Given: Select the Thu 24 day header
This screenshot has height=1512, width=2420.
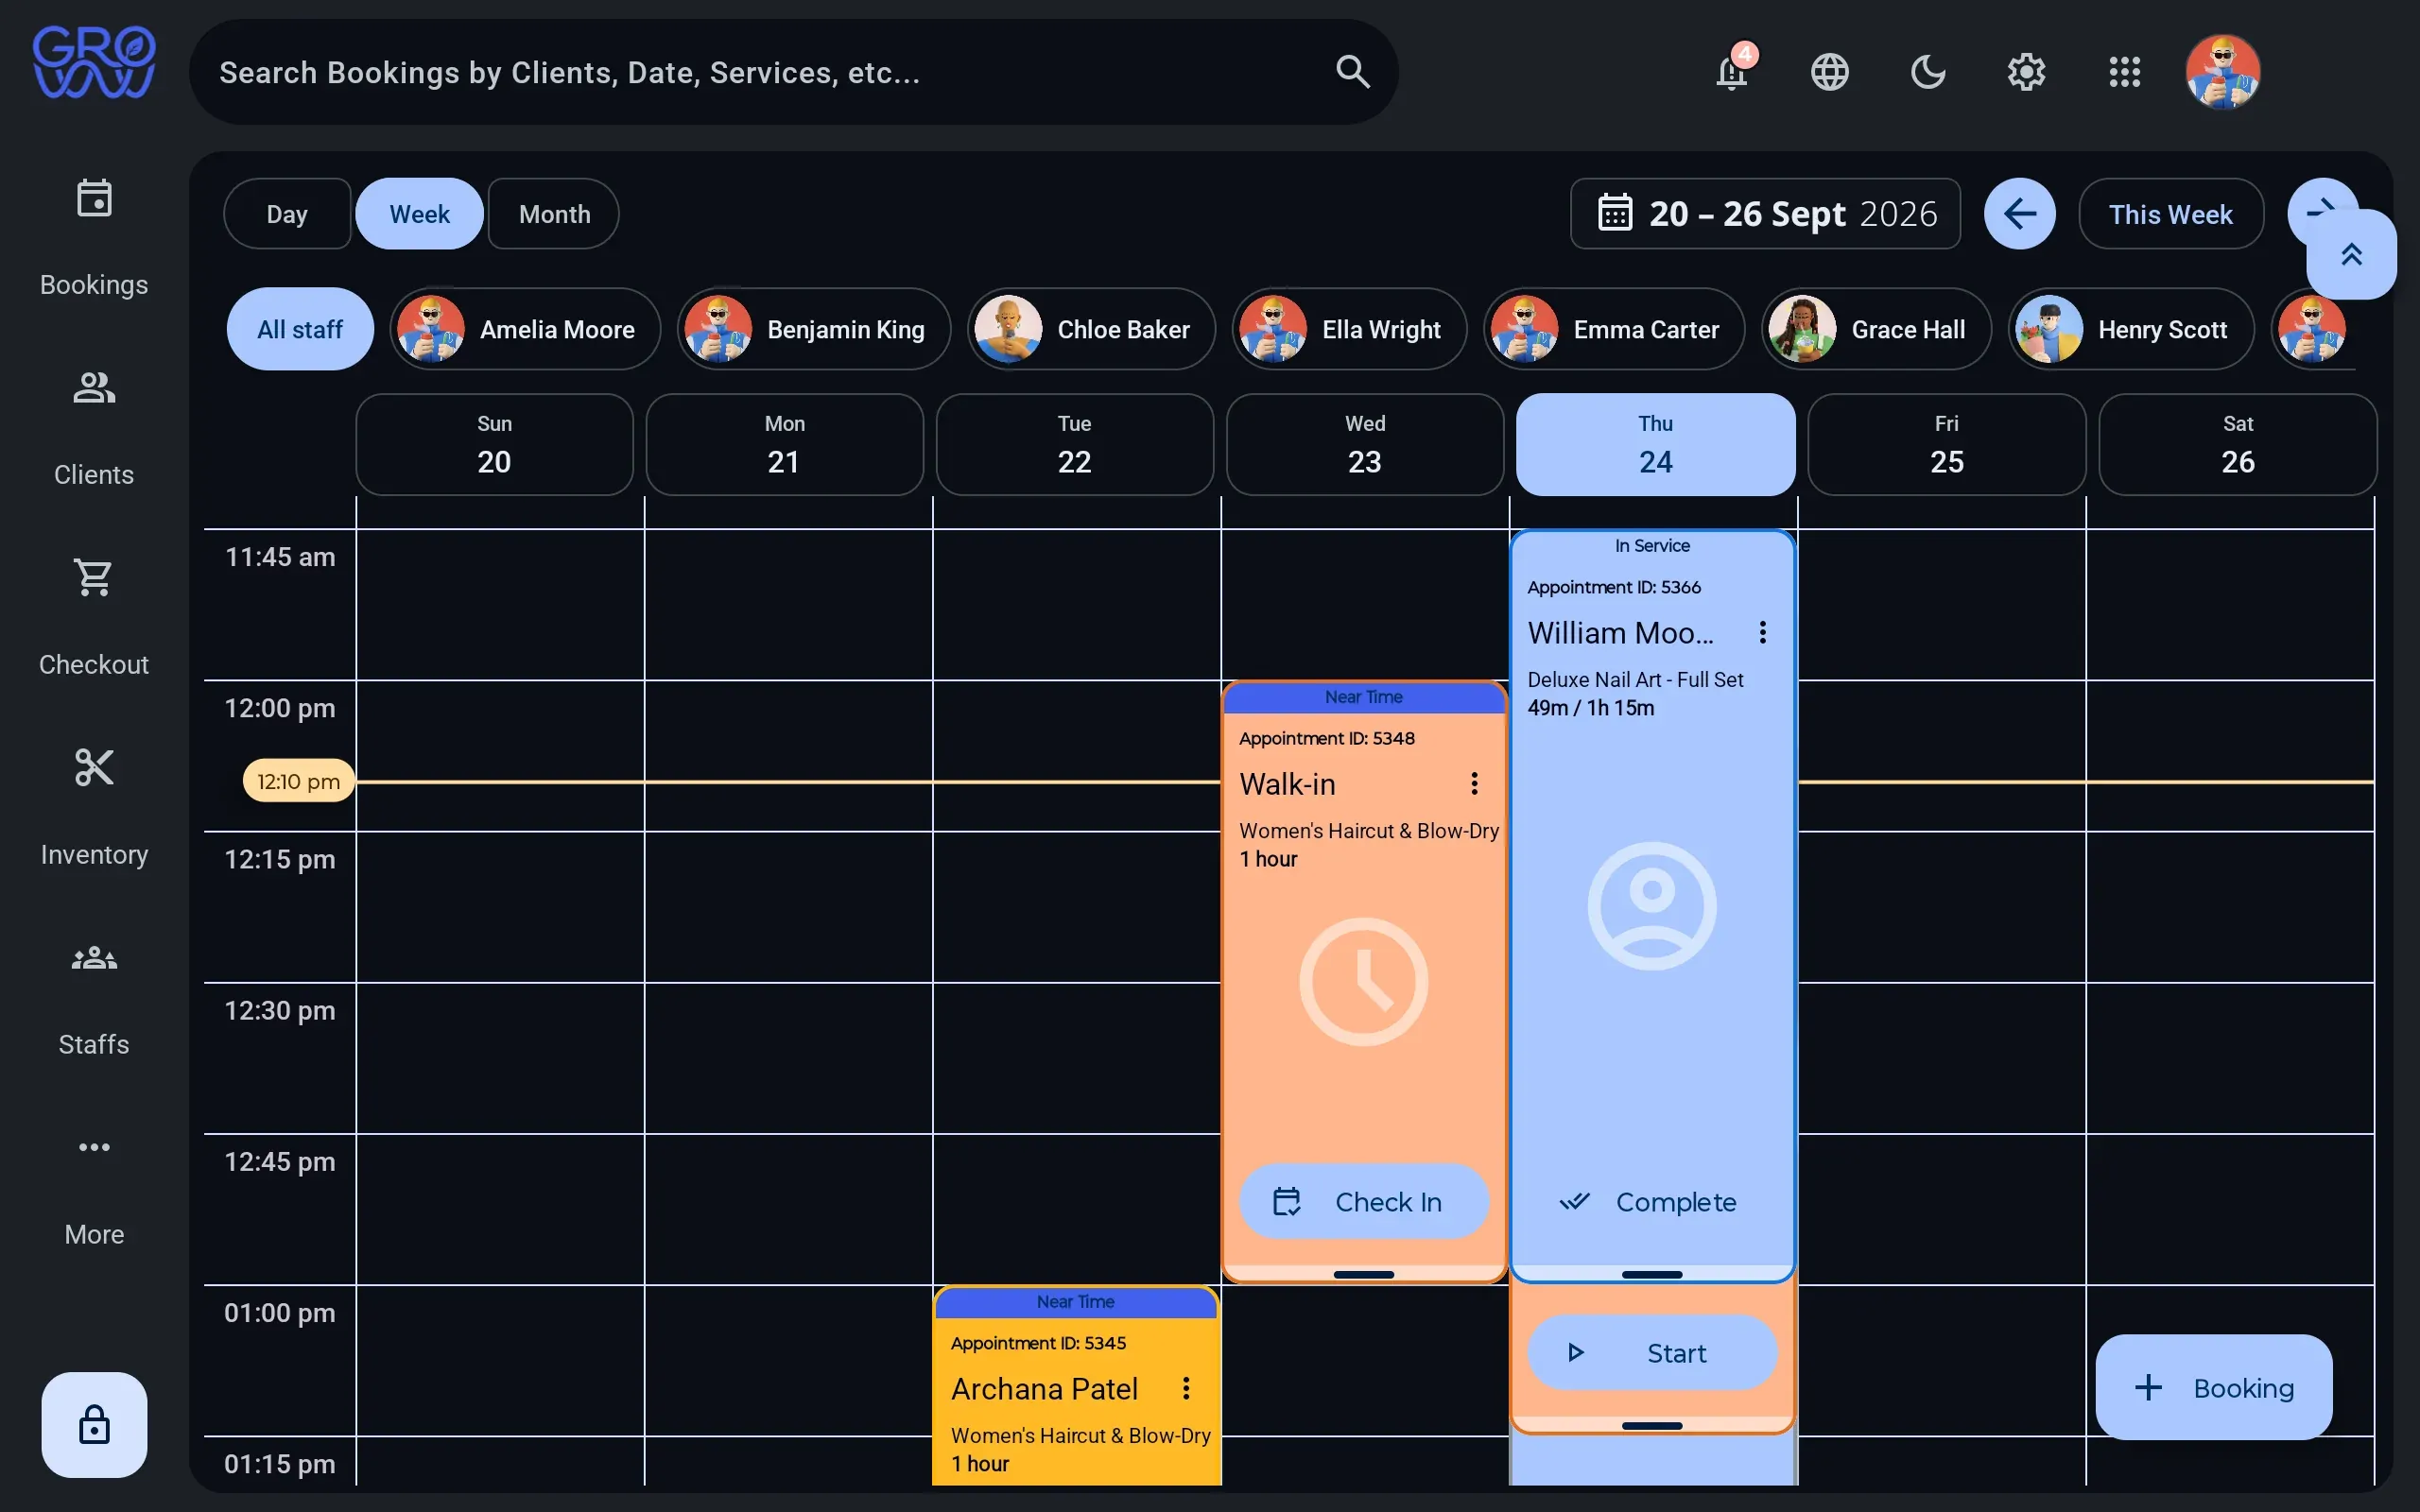Looking at the screenshot, I should 1655,444.
